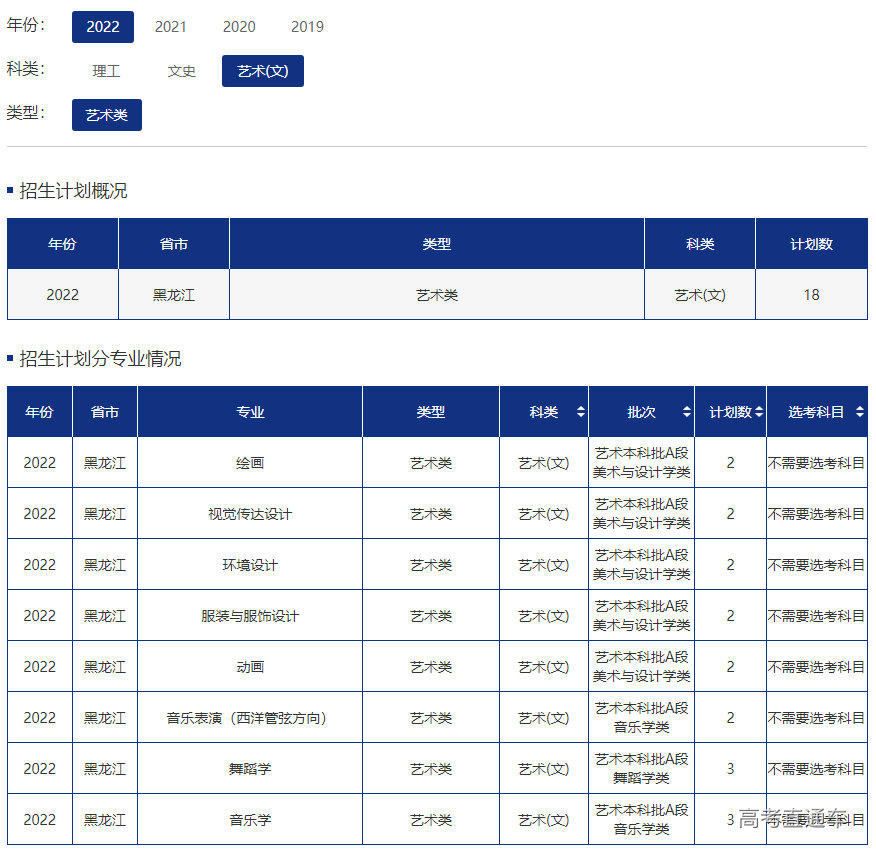This screenshot has width=876, height=858.
Task: Click the 专业 column header
Action: [x=250, y=412]
